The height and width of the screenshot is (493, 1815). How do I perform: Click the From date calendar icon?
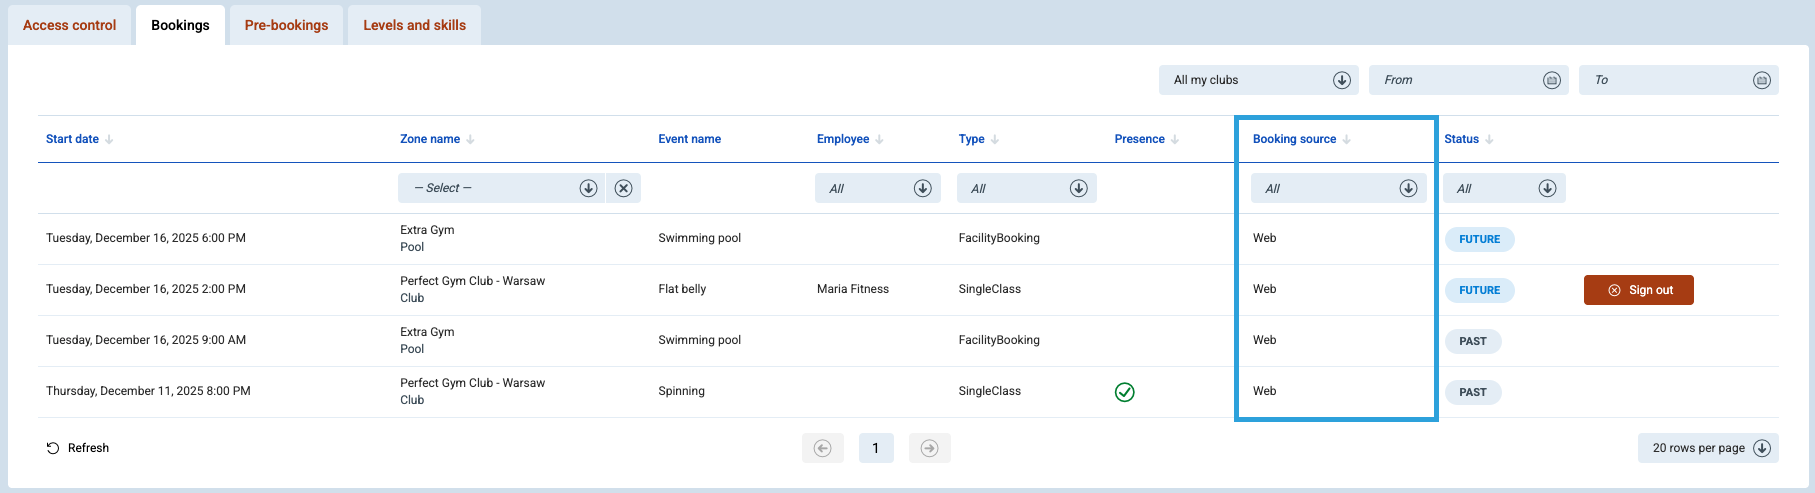[1551, 80]
